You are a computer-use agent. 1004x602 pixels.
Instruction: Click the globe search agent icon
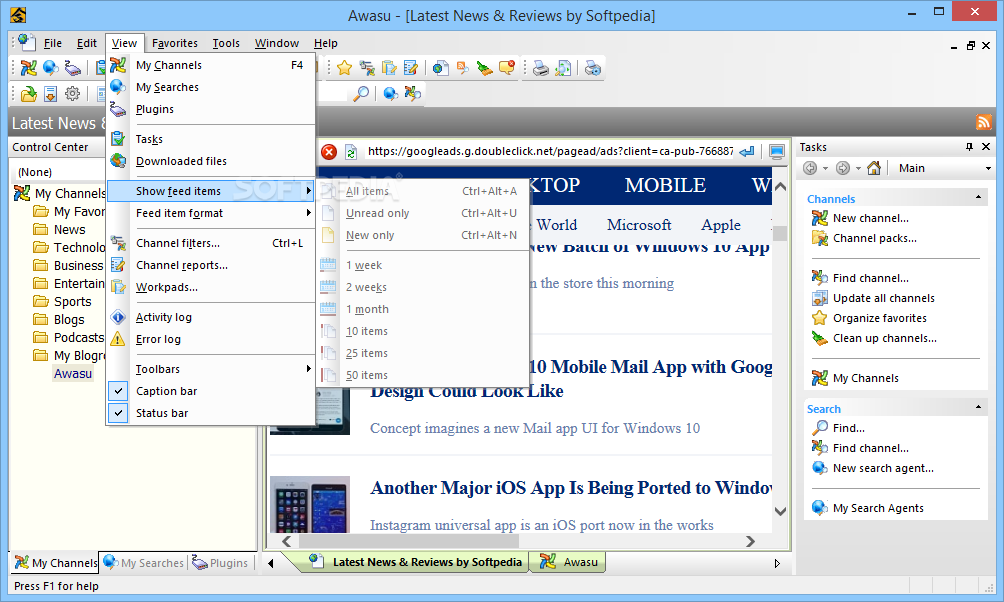tap(391, 94)
